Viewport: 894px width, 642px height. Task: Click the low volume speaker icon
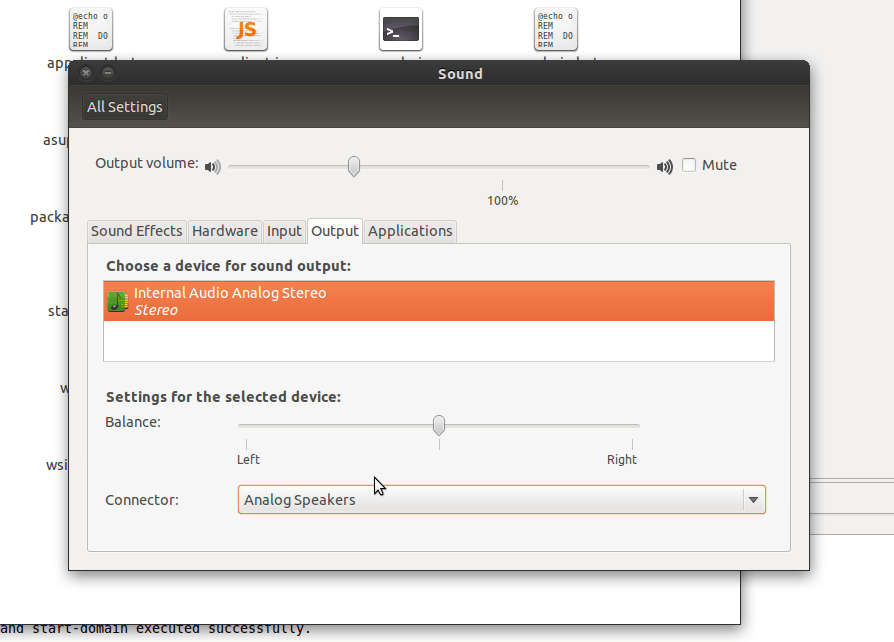point(212,167)
